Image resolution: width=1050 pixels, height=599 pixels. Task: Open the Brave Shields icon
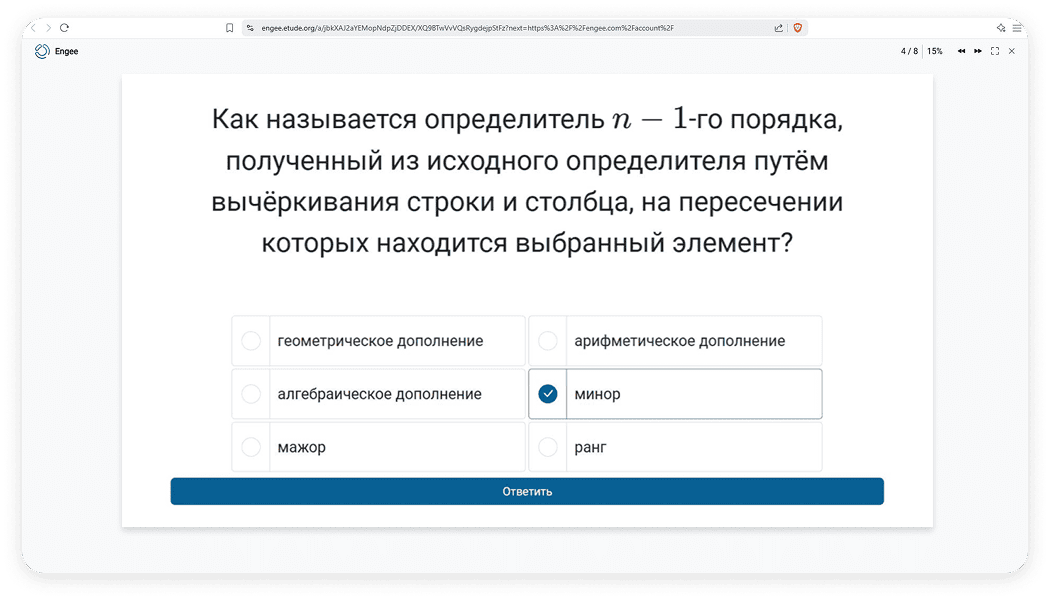[797, 28]
